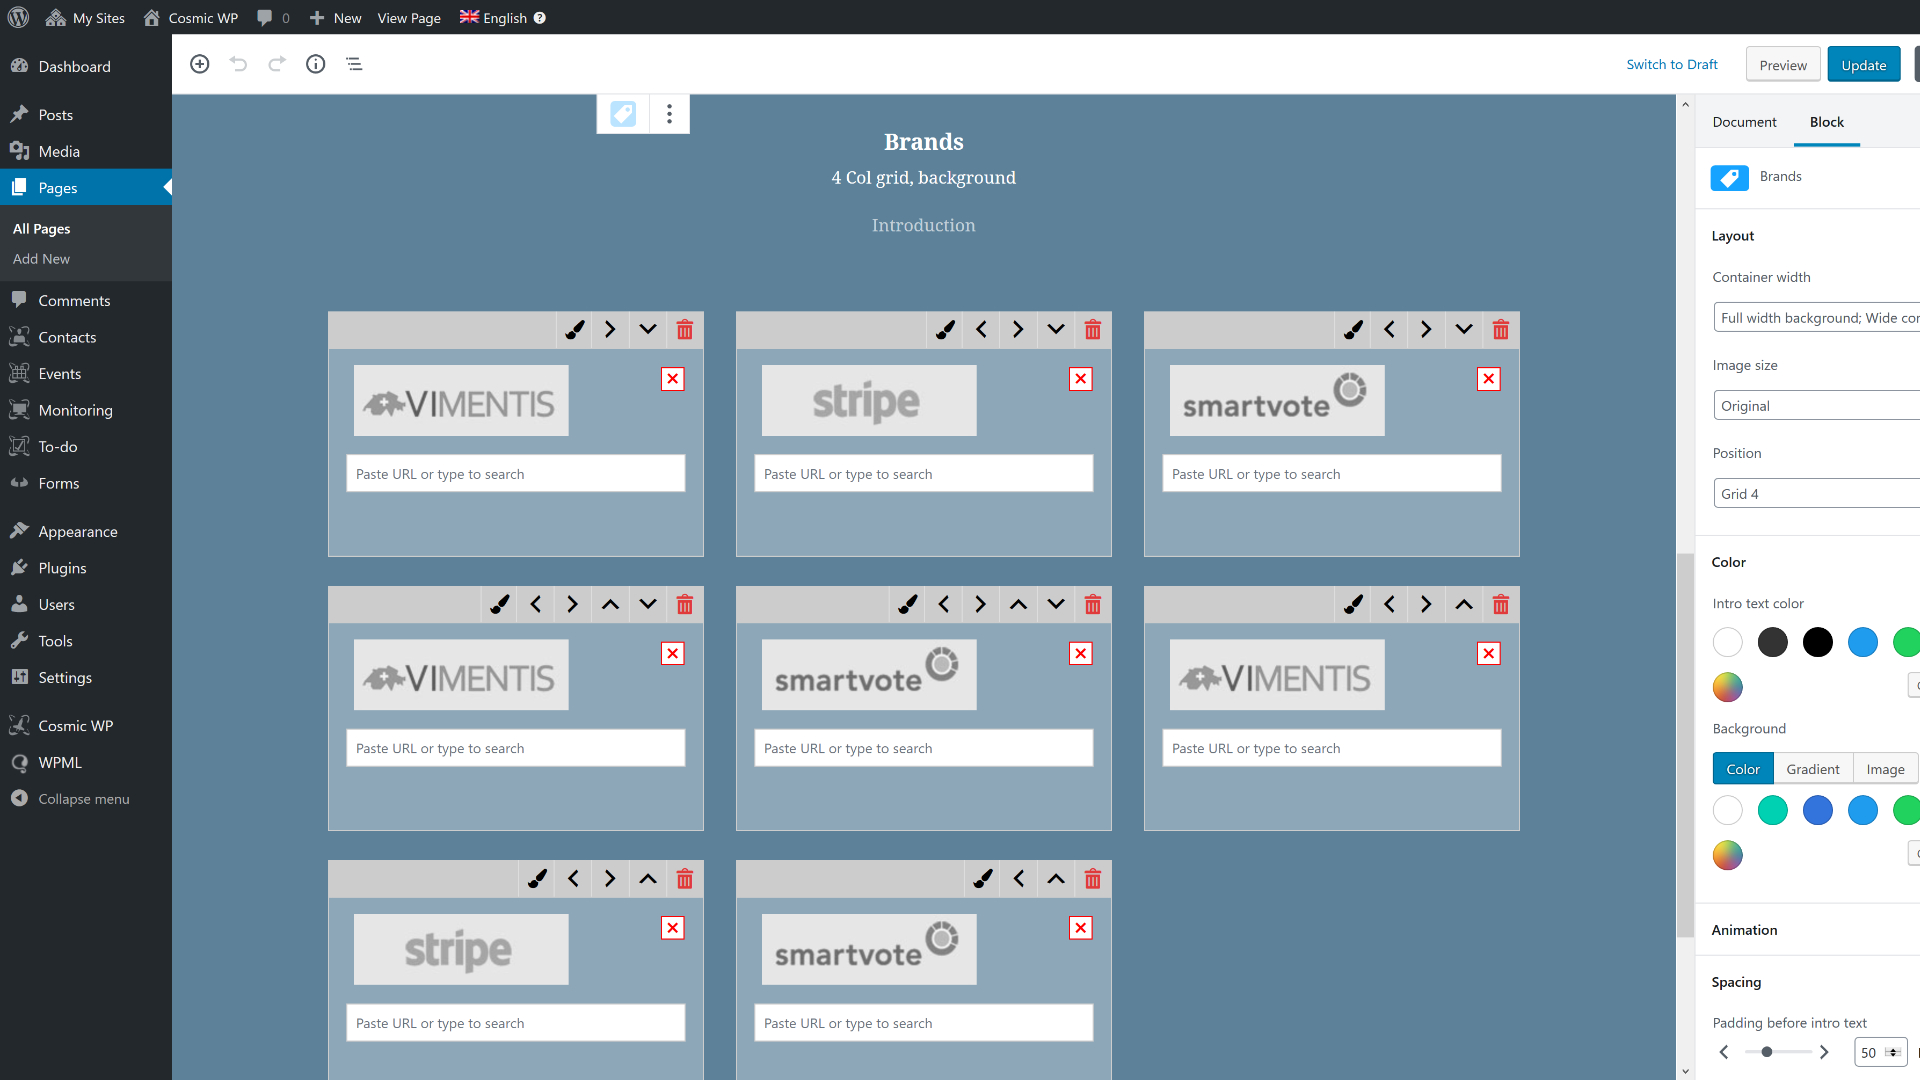Redo the last change
This screenshot has width=1920, height=1080.
click(277, 64)
